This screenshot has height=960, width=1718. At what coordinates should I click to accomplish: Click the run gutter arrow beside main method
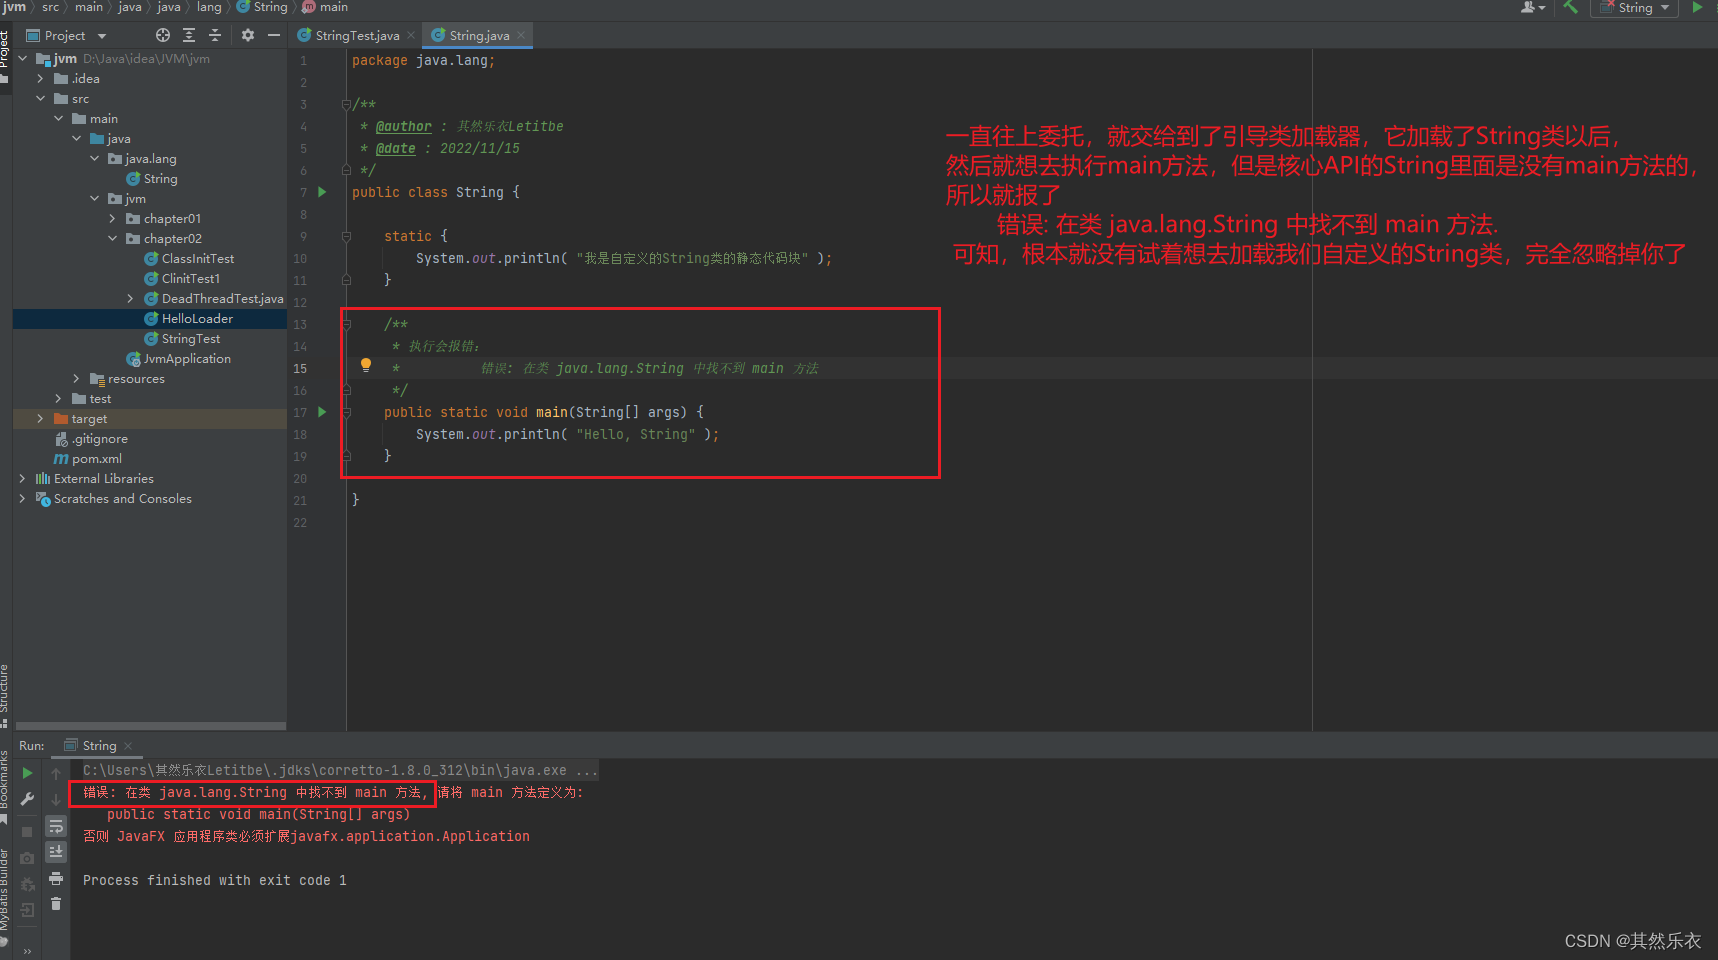(322, 412)
